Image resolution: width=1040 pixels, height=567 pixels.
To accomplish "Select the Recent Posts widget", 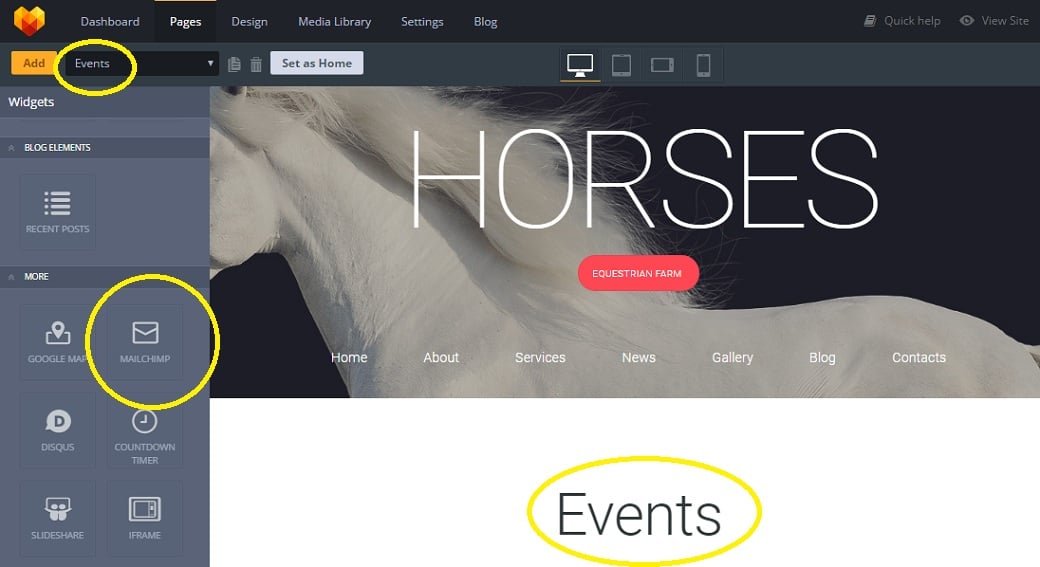I will [57, 212].
